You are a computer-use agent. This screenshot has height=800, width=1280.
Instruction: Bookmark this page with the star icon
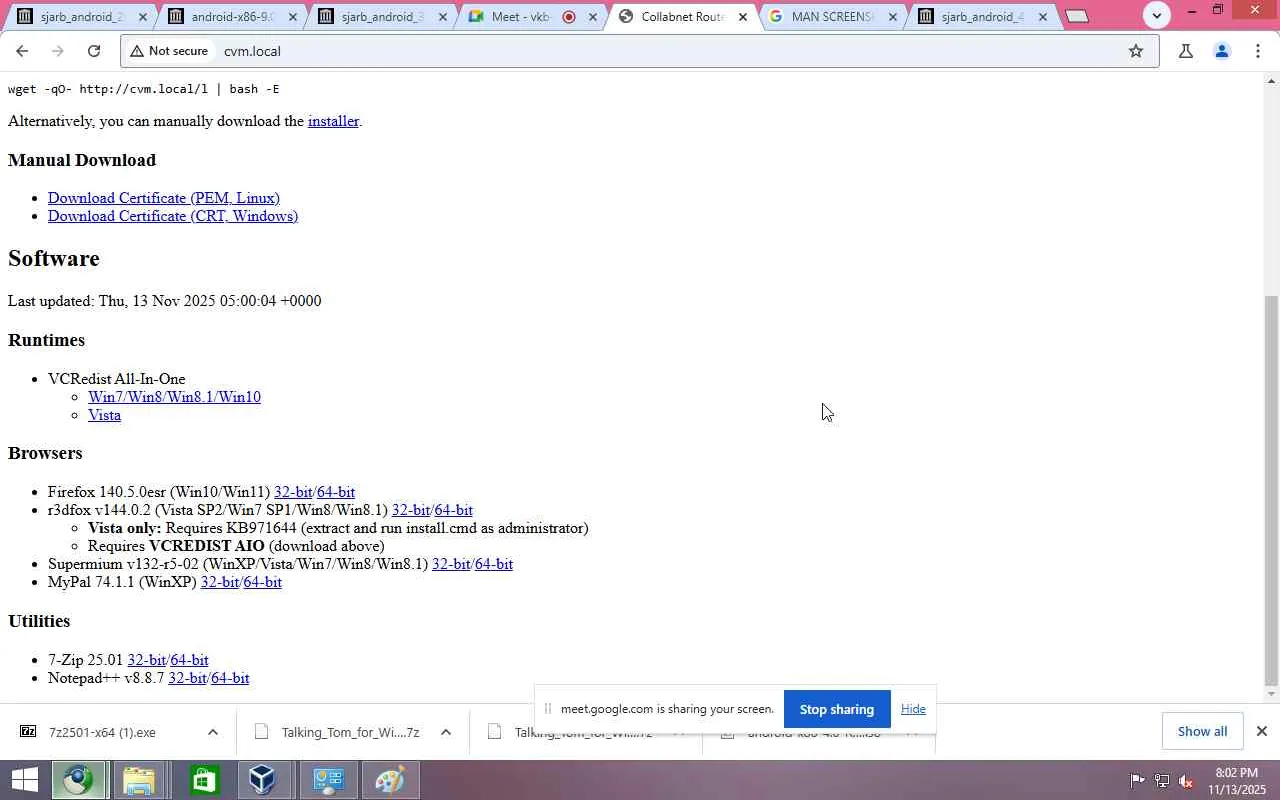coord(1136,51)
